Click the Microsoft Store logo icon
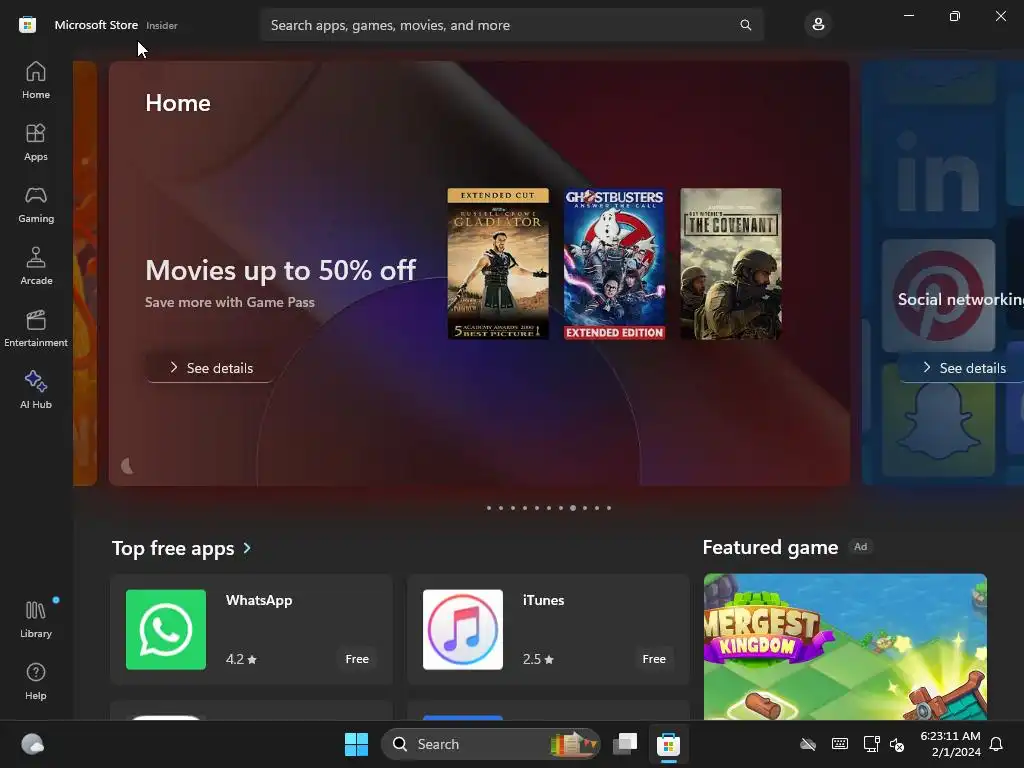The height and width of the screenshot is (768, 1024). 27,25
